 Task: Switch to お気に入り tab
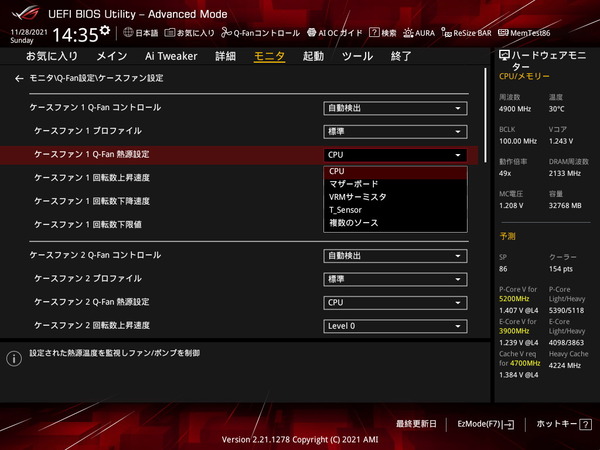[x=52, y=56]
